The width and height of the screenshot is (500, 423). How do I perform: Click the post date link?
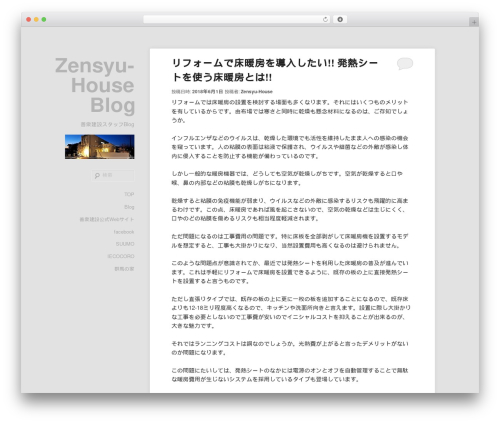pyautogui.click(x=207, y=92)
